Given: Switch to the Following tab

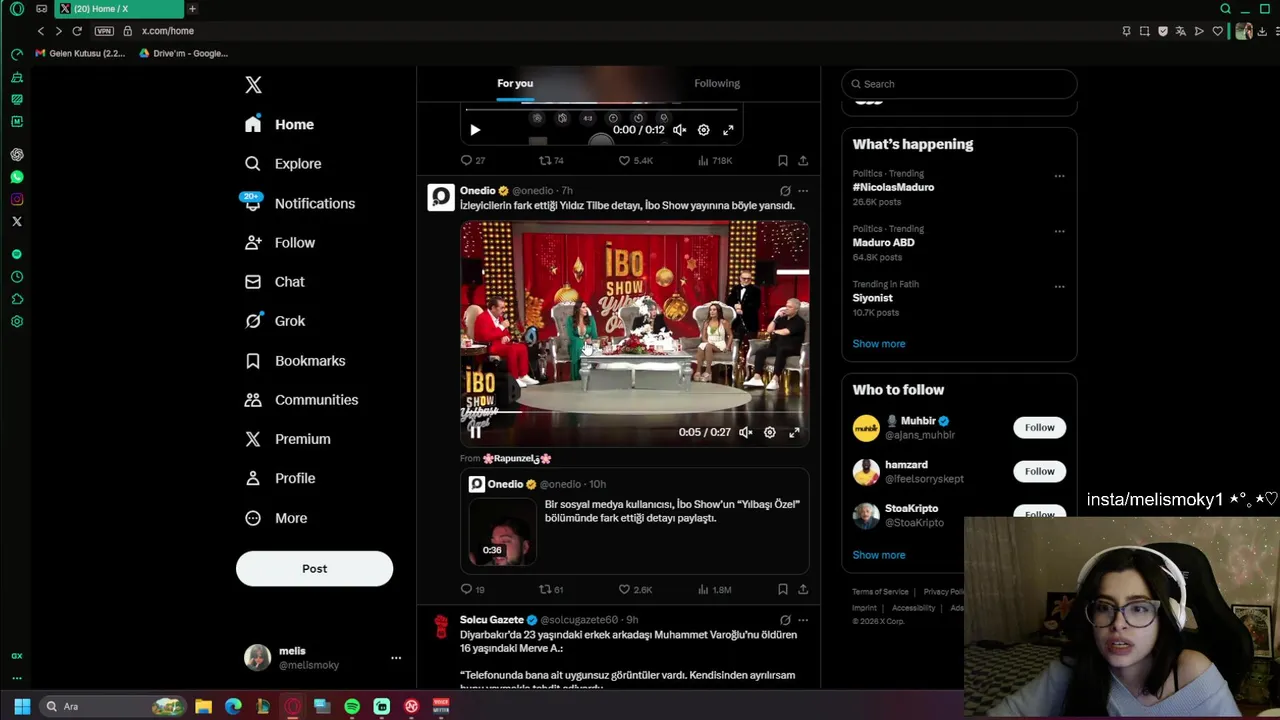Looking at the screenshot, I should [x=717, y=84].
